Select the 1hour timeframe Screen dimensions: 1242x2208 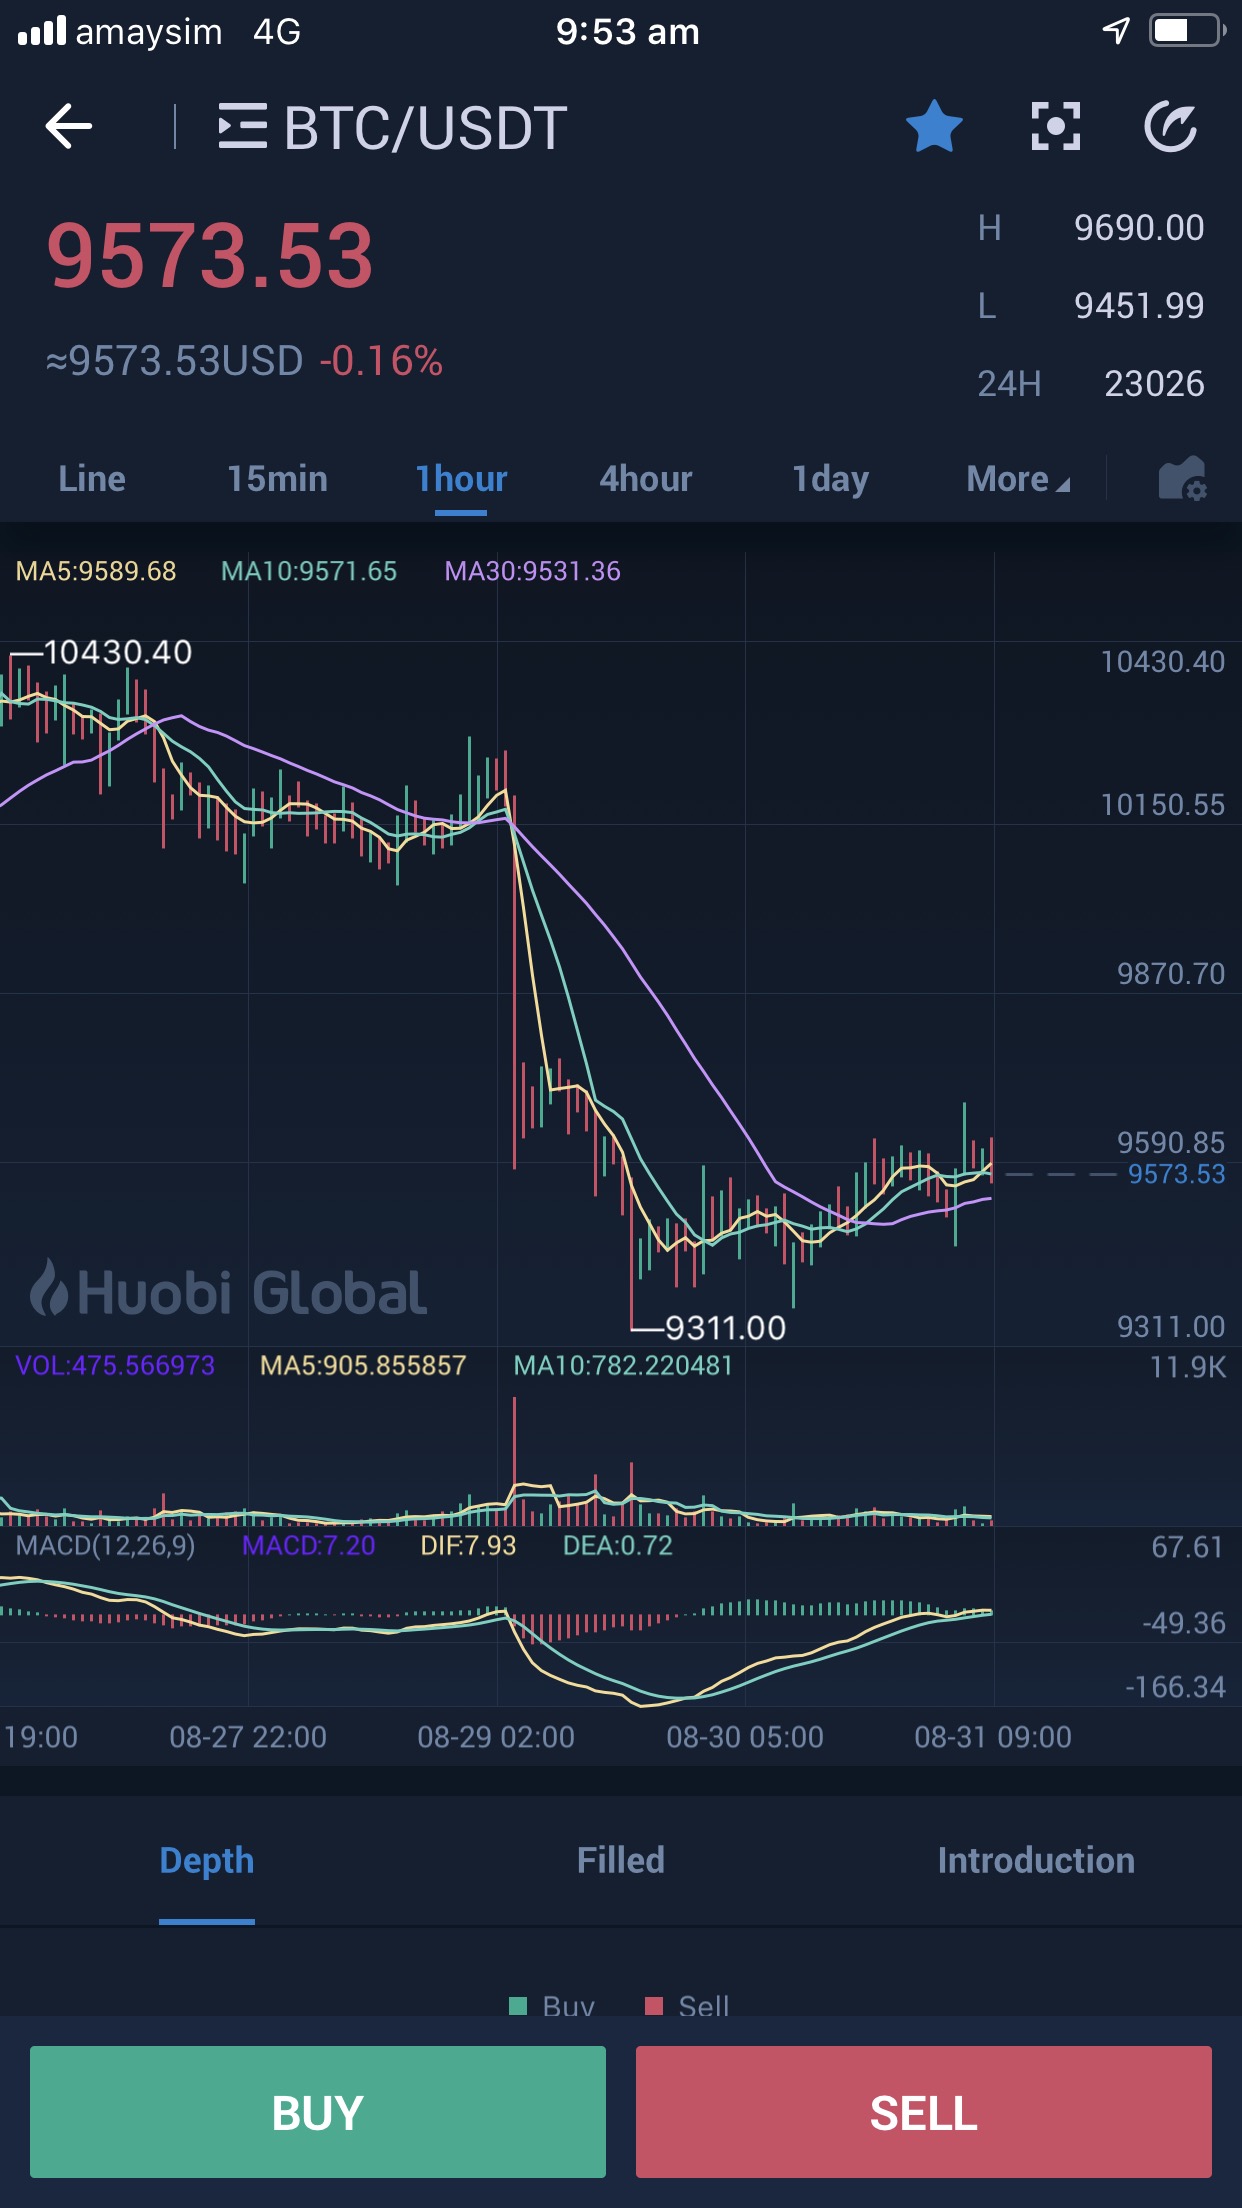[461, 479]
